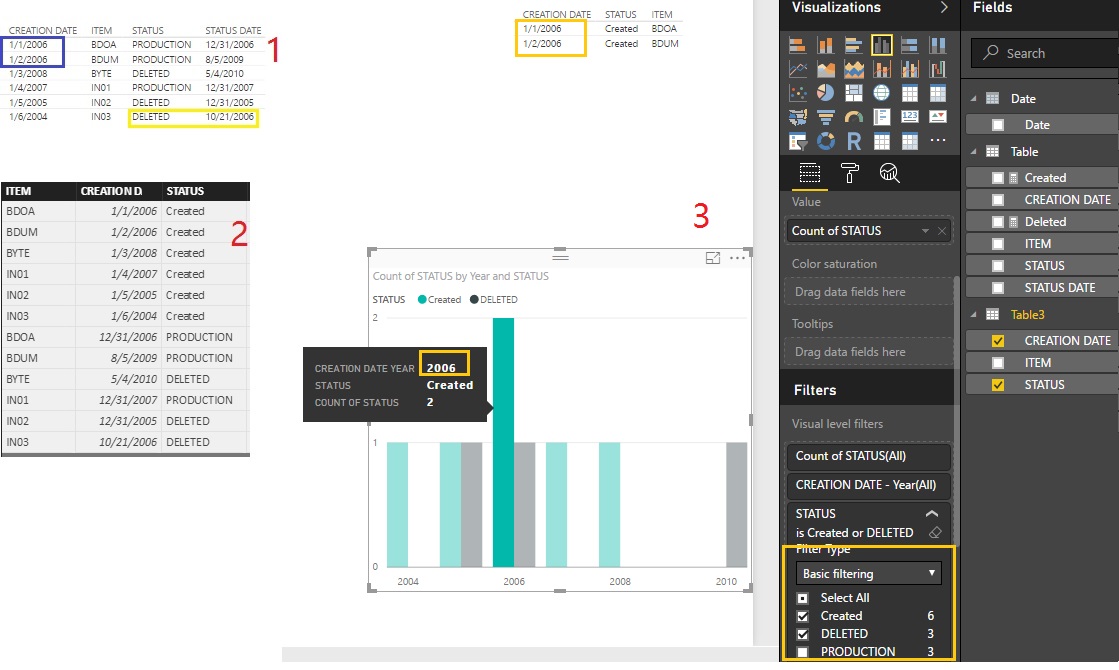Select the multi-row card visualization
The height and width of the screenshot is (670, 1119).
tap(881, 117)
